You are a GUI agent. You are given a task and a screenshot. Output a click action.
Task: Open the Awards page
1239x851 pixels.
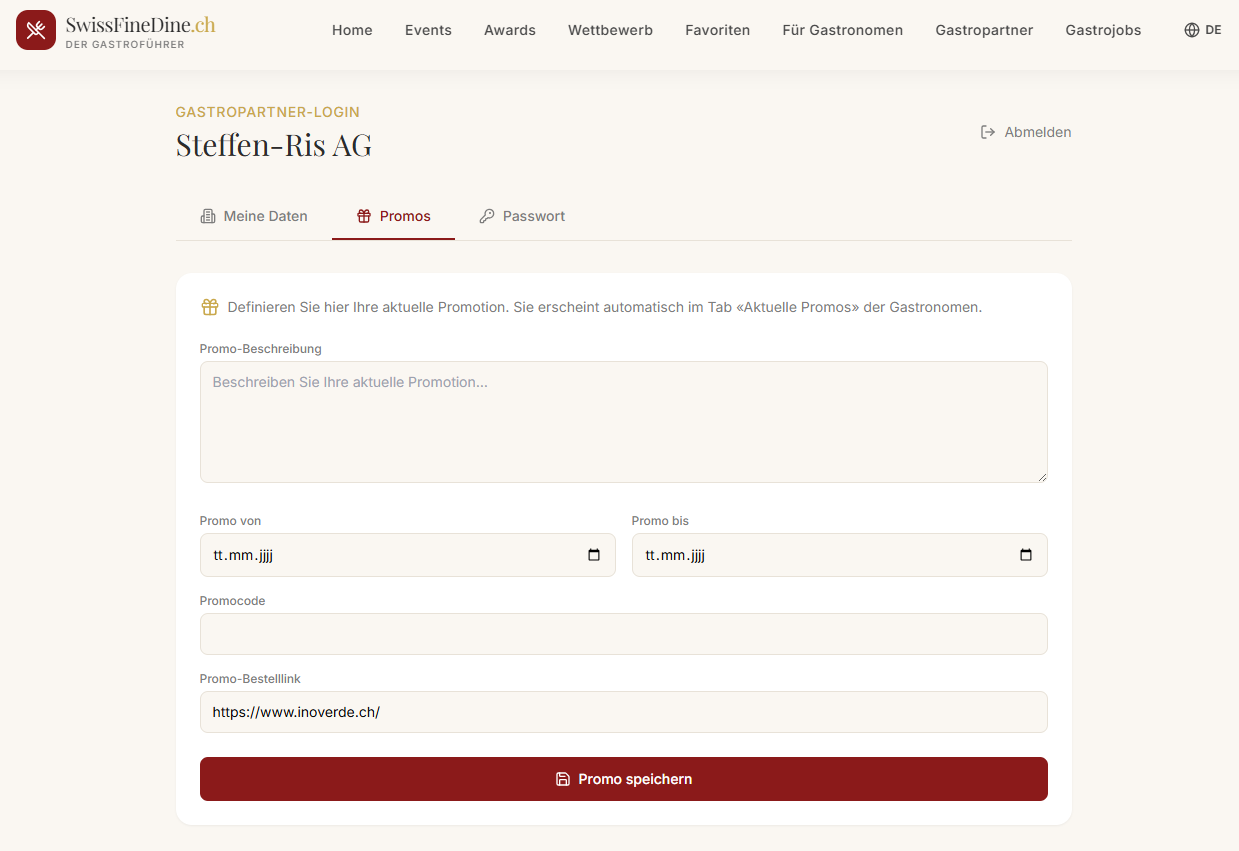(x=510, y=30)
